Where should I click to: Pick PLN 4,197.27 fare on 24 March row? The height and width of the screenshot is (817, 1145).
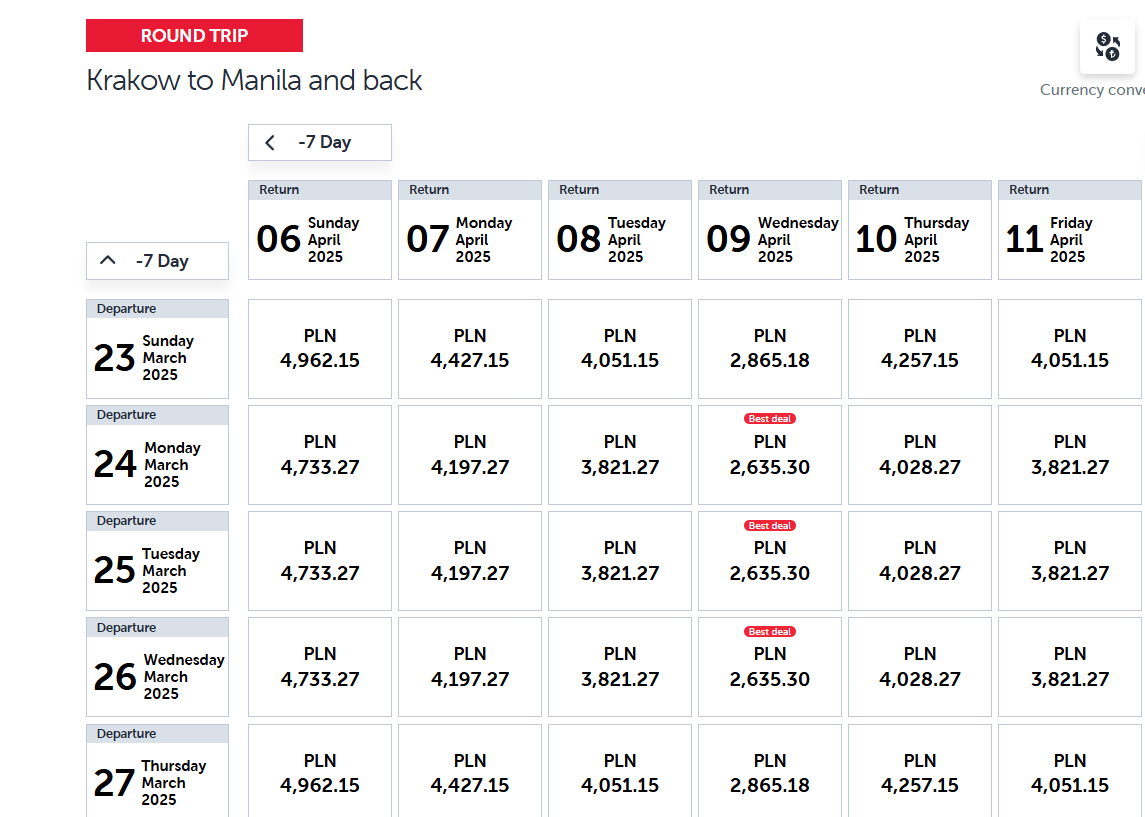click(470, 455)
